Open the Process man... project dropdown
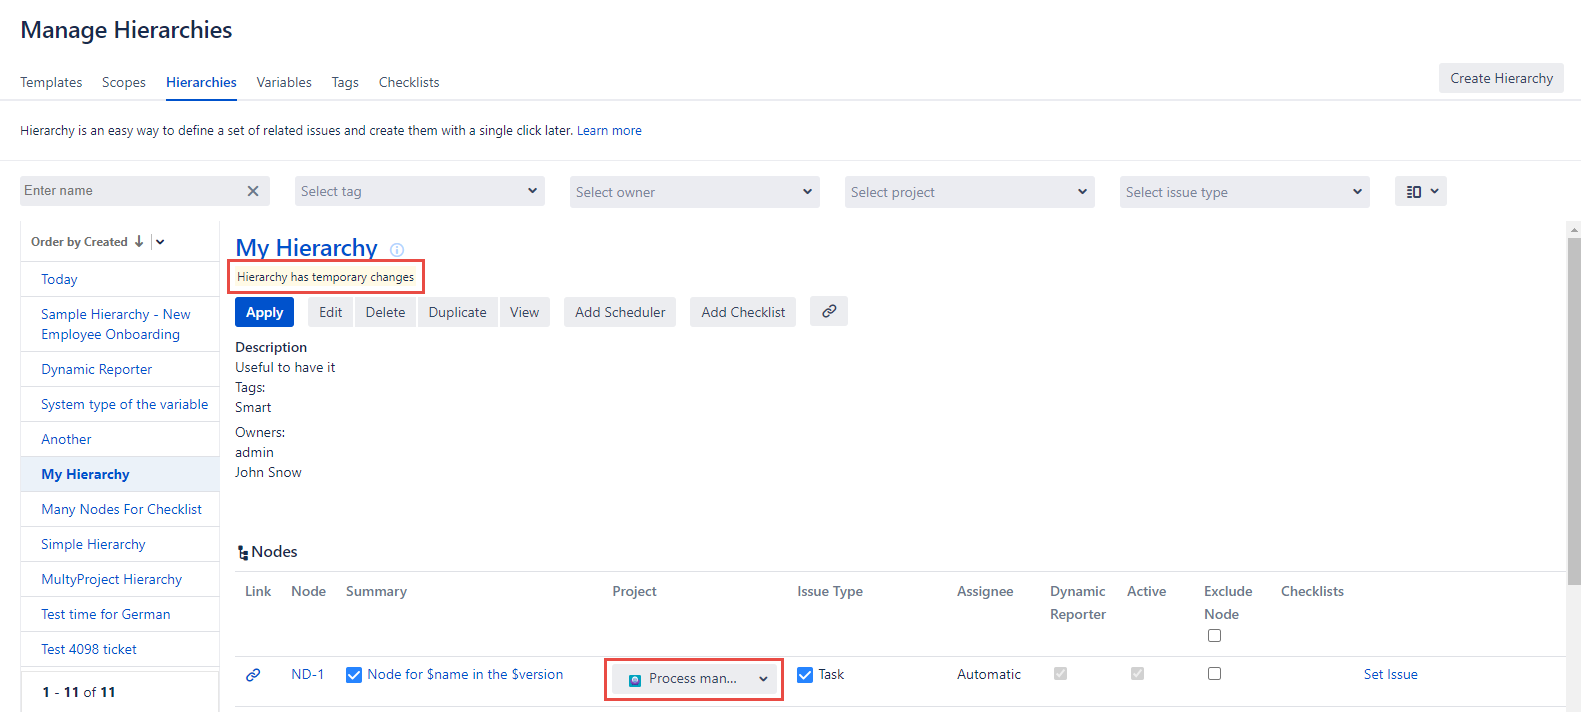 [x=763, y=679]
